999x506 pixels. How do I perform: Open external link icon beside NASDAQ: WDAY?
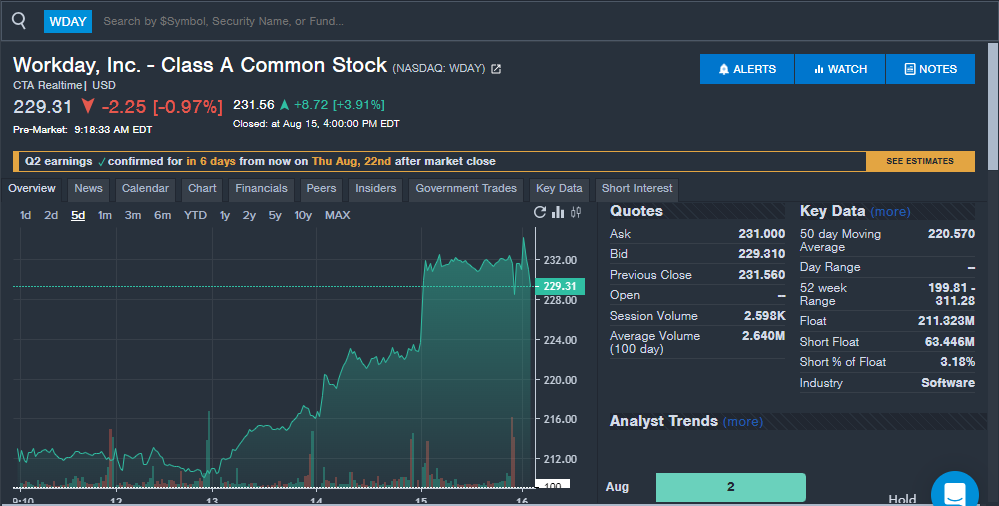click(x=496, y=69)
